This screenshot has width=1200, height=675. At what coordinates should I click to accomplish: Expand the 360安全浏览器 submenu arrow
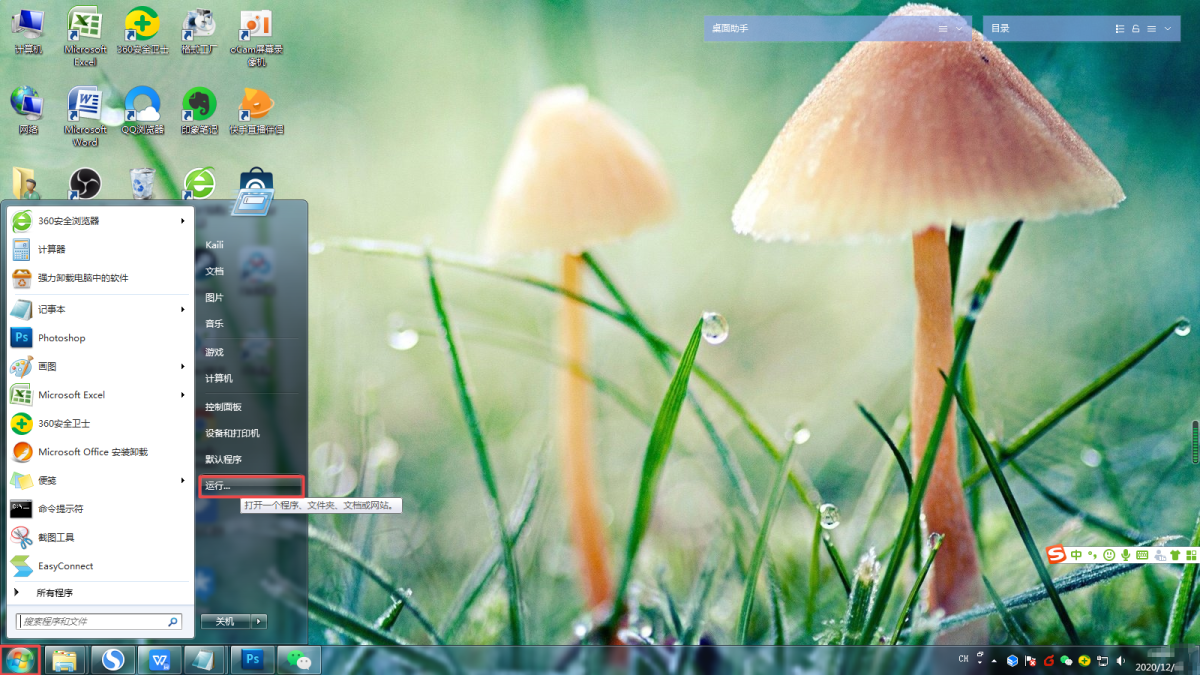182,221
